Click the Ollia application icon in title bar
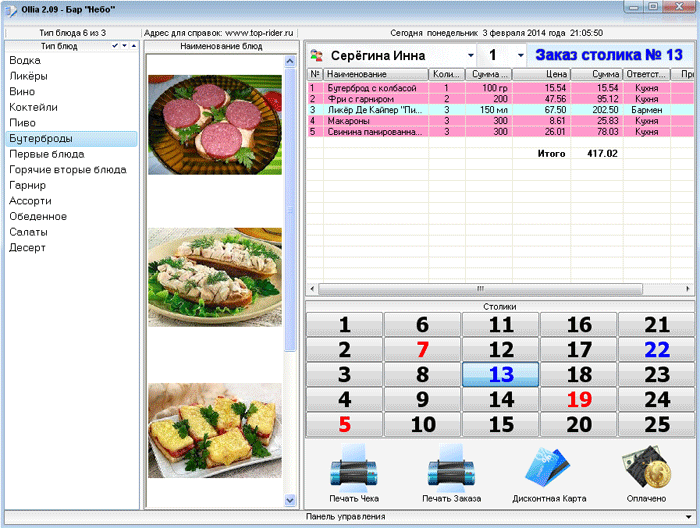The height and width of the screenshot is (528, 700). [x=10, y=11]
